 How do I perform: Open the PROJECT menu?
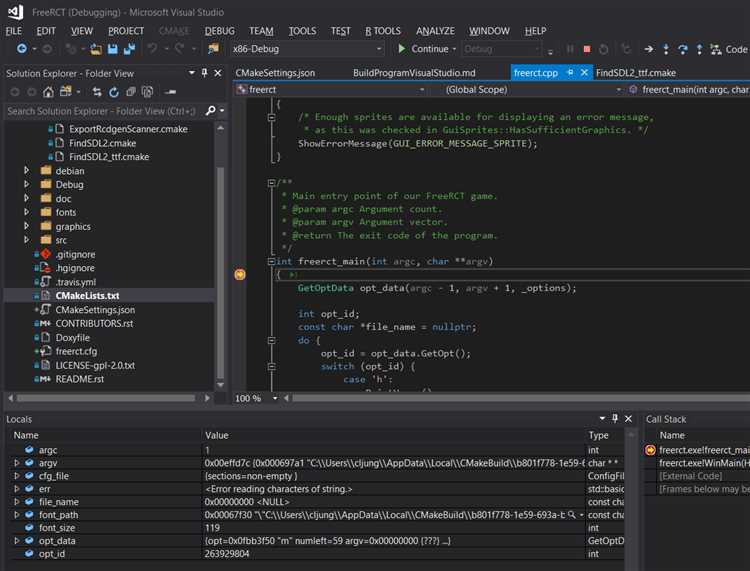[126, 31]
